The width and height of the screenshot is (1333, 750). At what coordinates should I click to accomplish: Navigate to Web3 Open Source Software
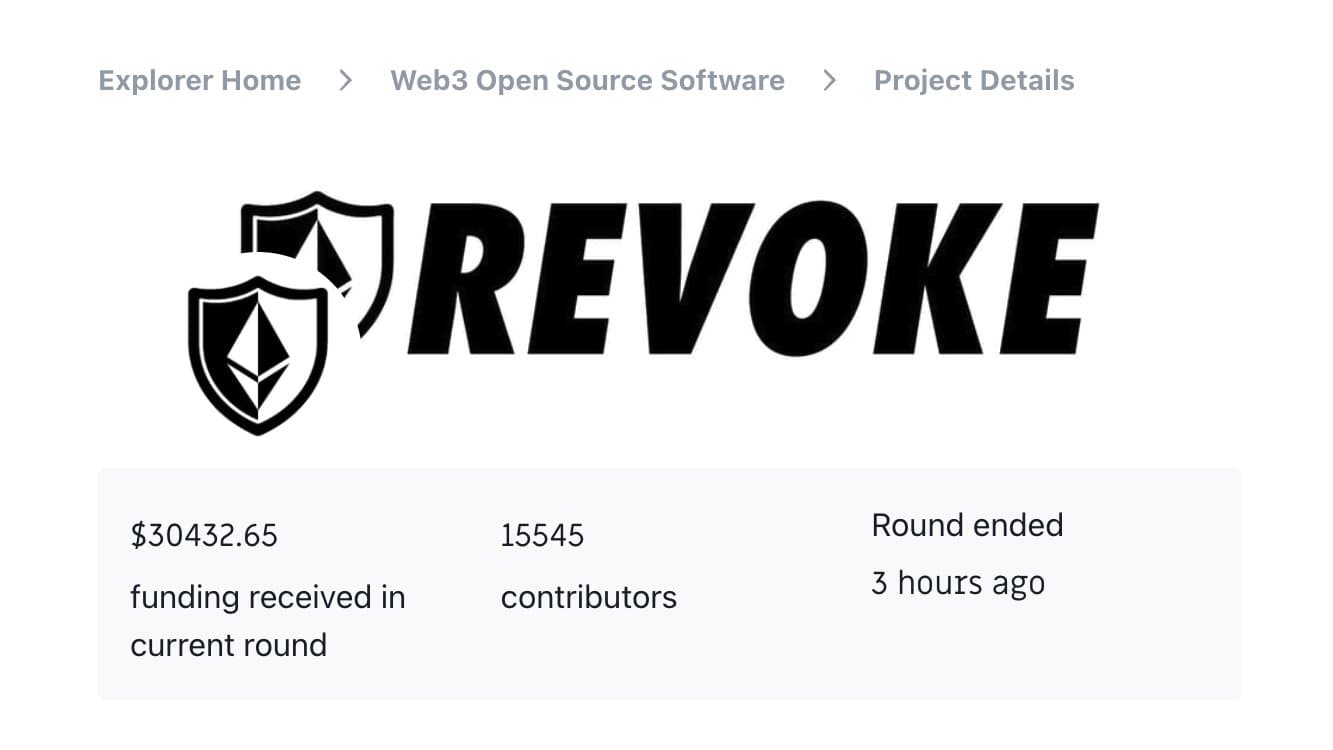point(588,80)
